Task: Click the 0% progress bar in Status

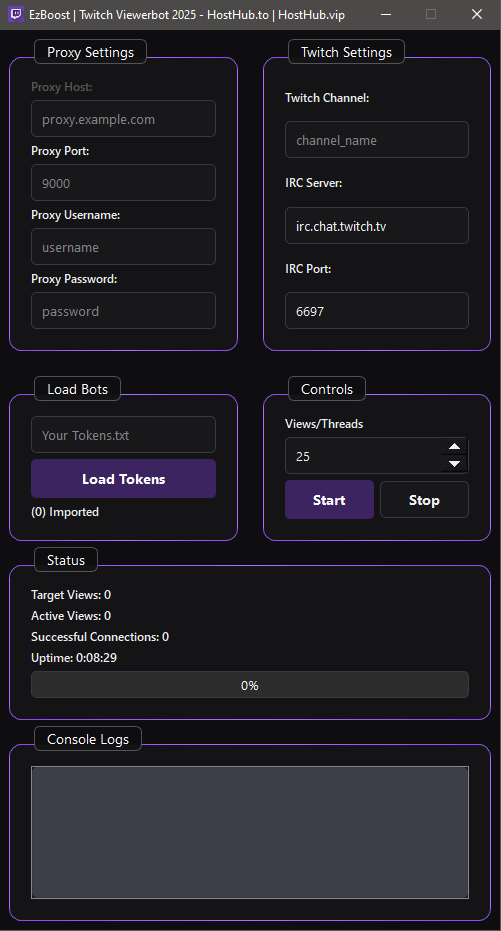Action: tap(250, 685)
